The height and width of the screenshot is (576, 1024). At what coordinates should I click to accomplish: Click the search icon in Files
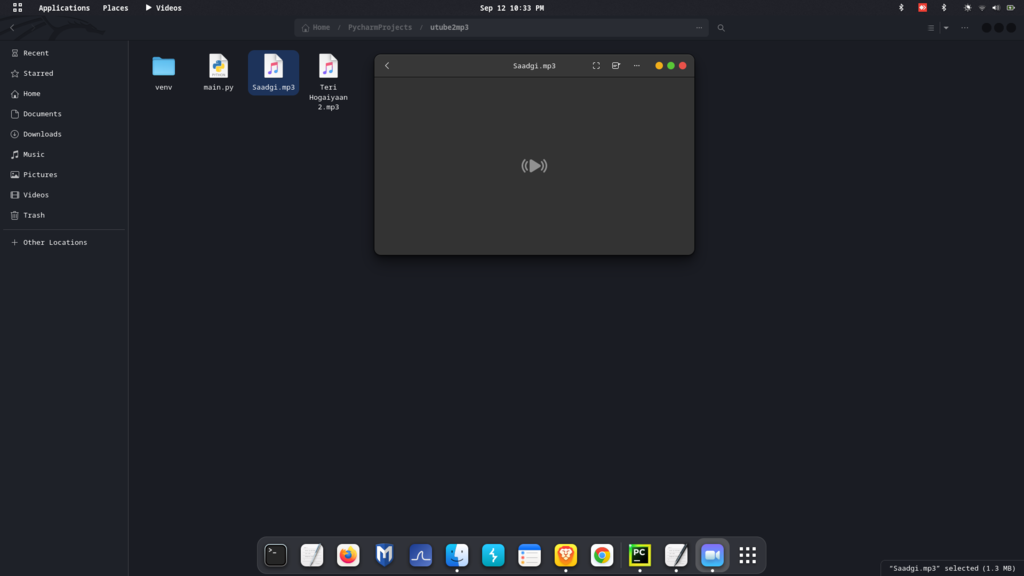point(721,28)
